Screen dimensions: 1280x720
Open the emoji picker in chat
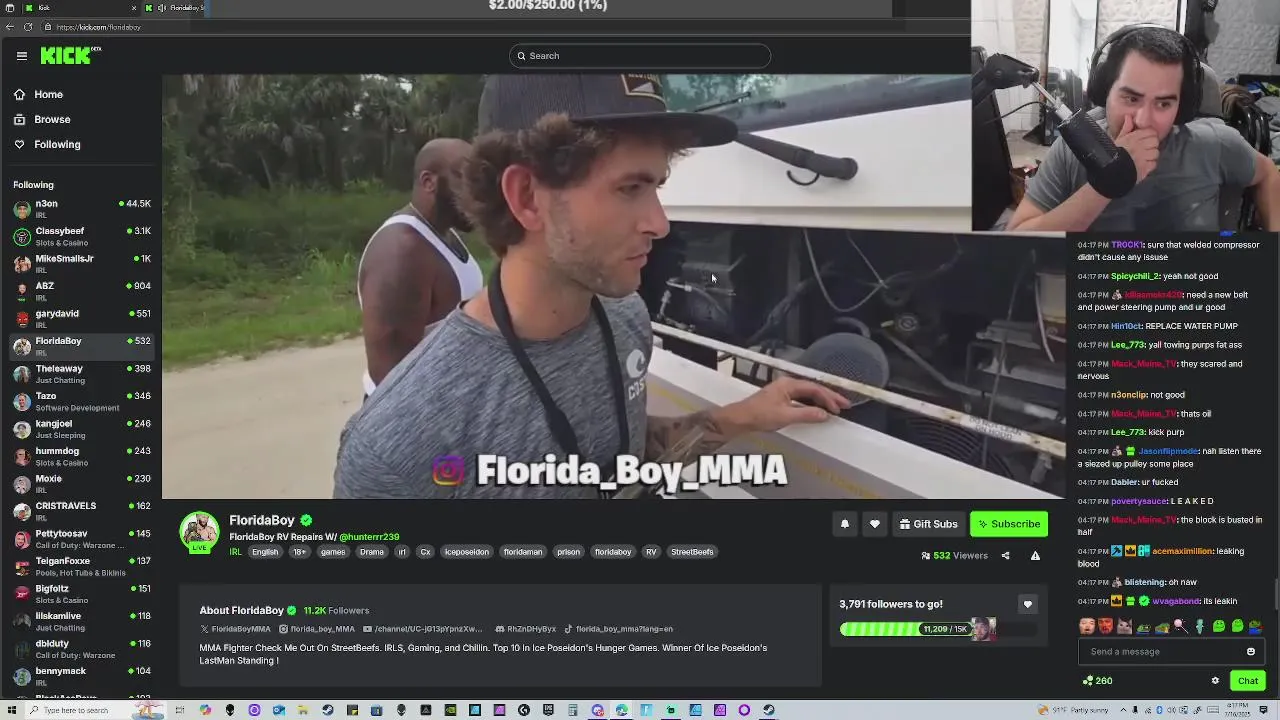[x=1250, y=652]
